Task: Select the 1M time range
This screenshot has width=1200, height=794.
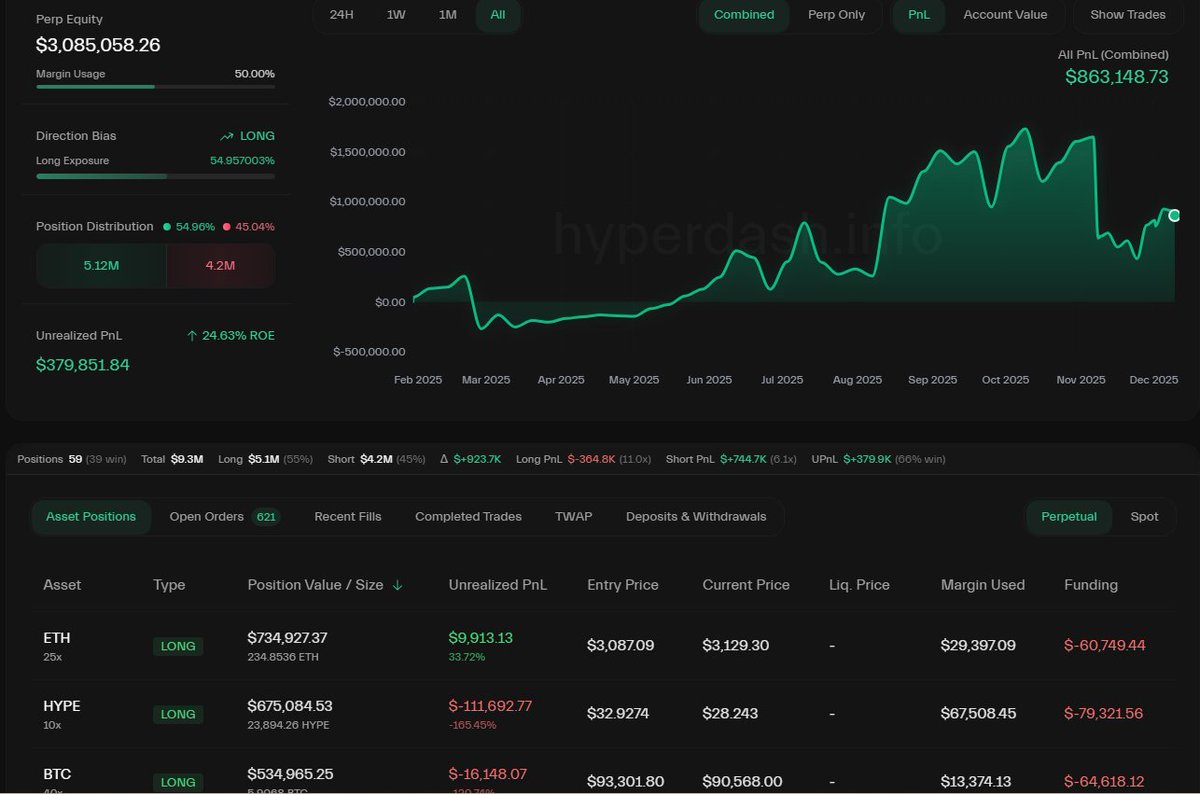Action: tap(448, 15)
